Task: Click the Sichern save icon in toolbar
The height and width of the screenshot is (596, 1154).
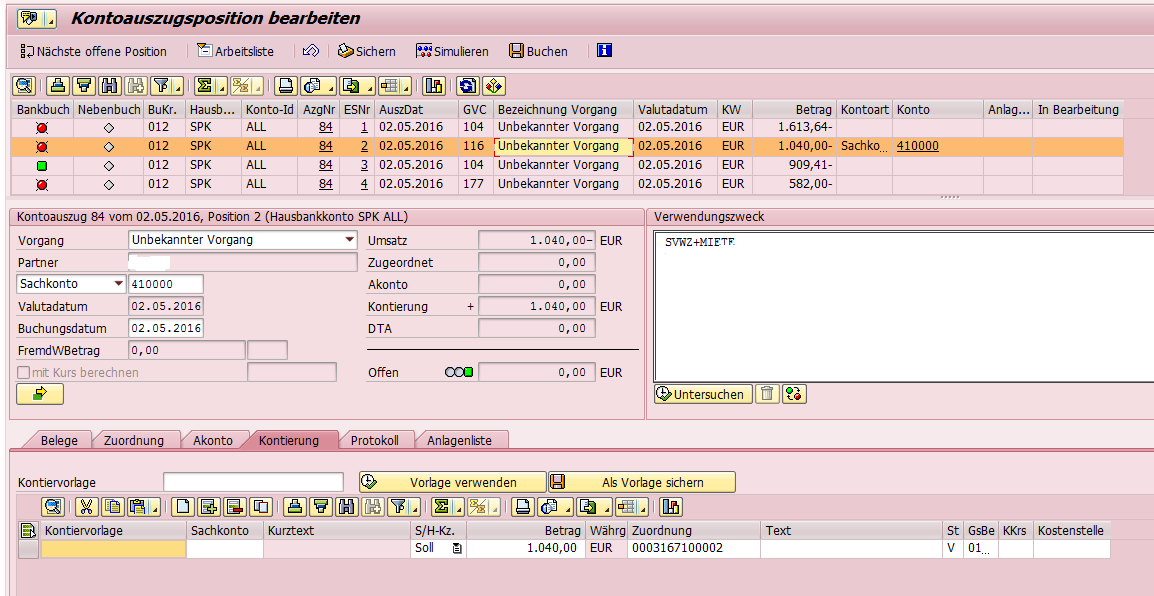Action: coord(346,51)
